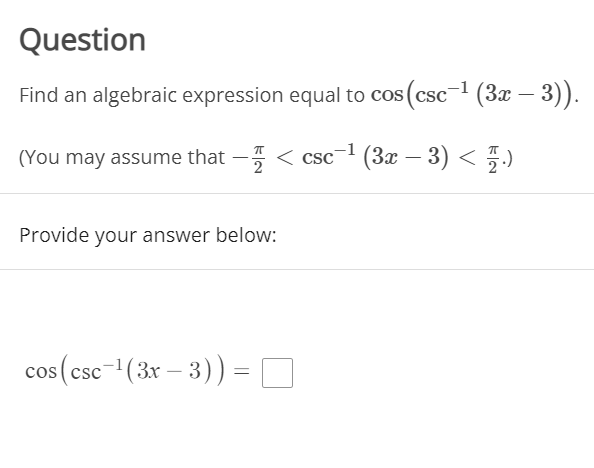Click the positive π/2 fraction ending the inequality
The image size is (594, 468).
coord(492,159)
